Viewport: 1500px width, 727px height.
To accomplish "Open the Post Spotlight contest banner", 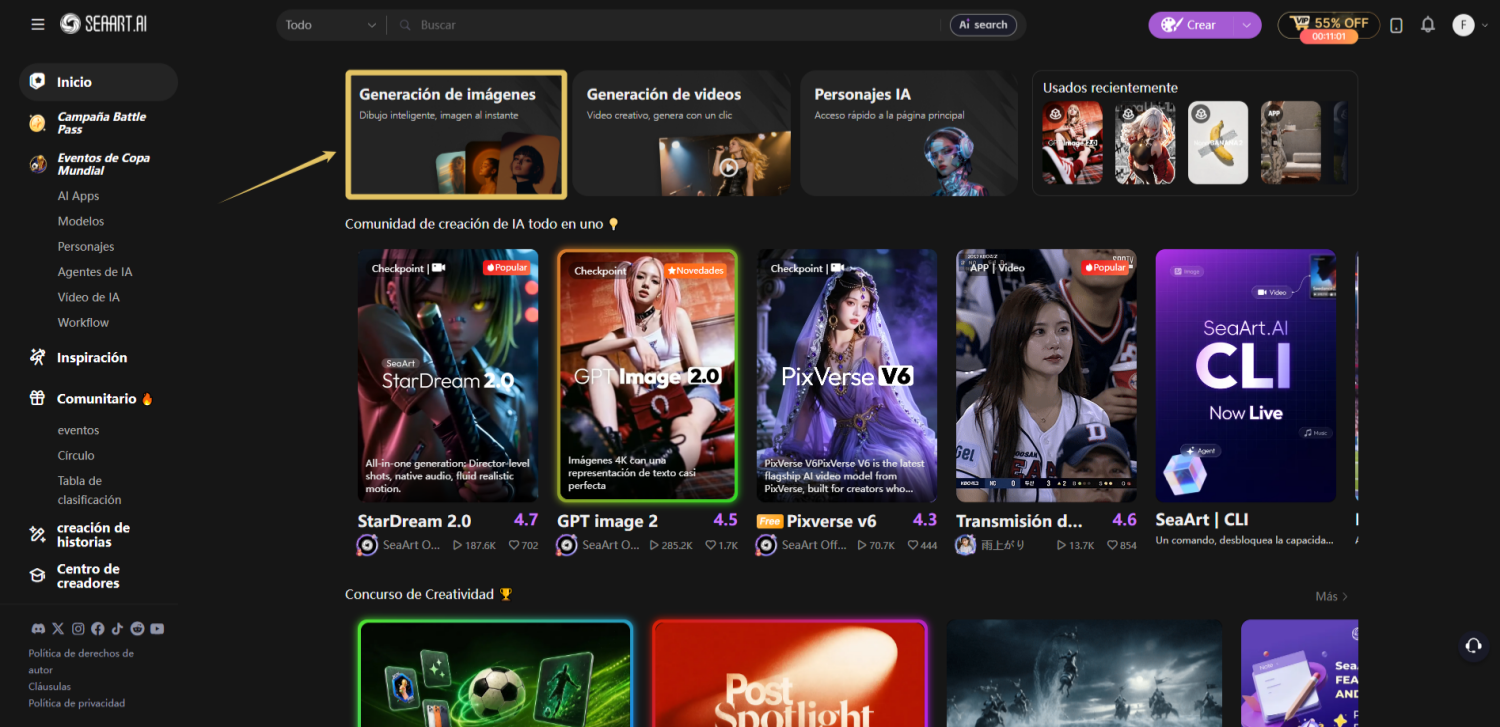I will (x=790, y=673).
